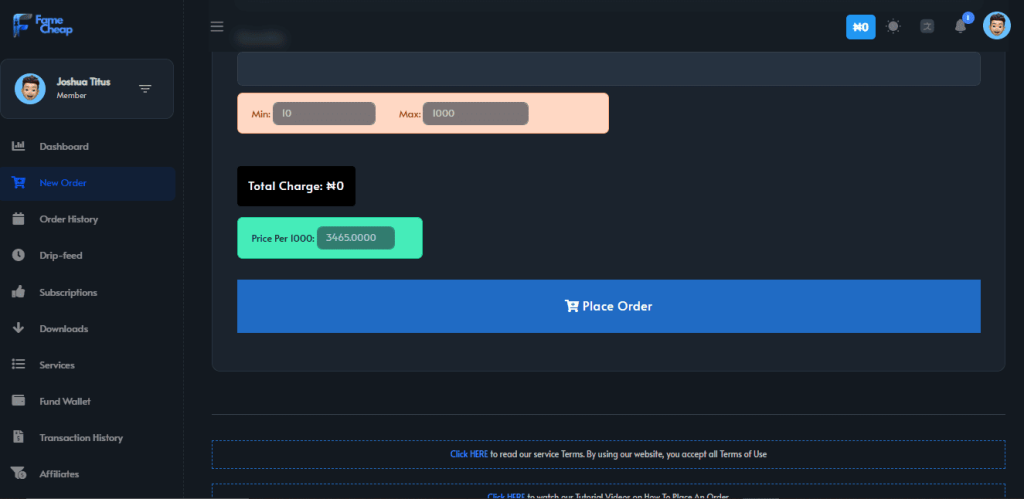Open Services list

57,365
